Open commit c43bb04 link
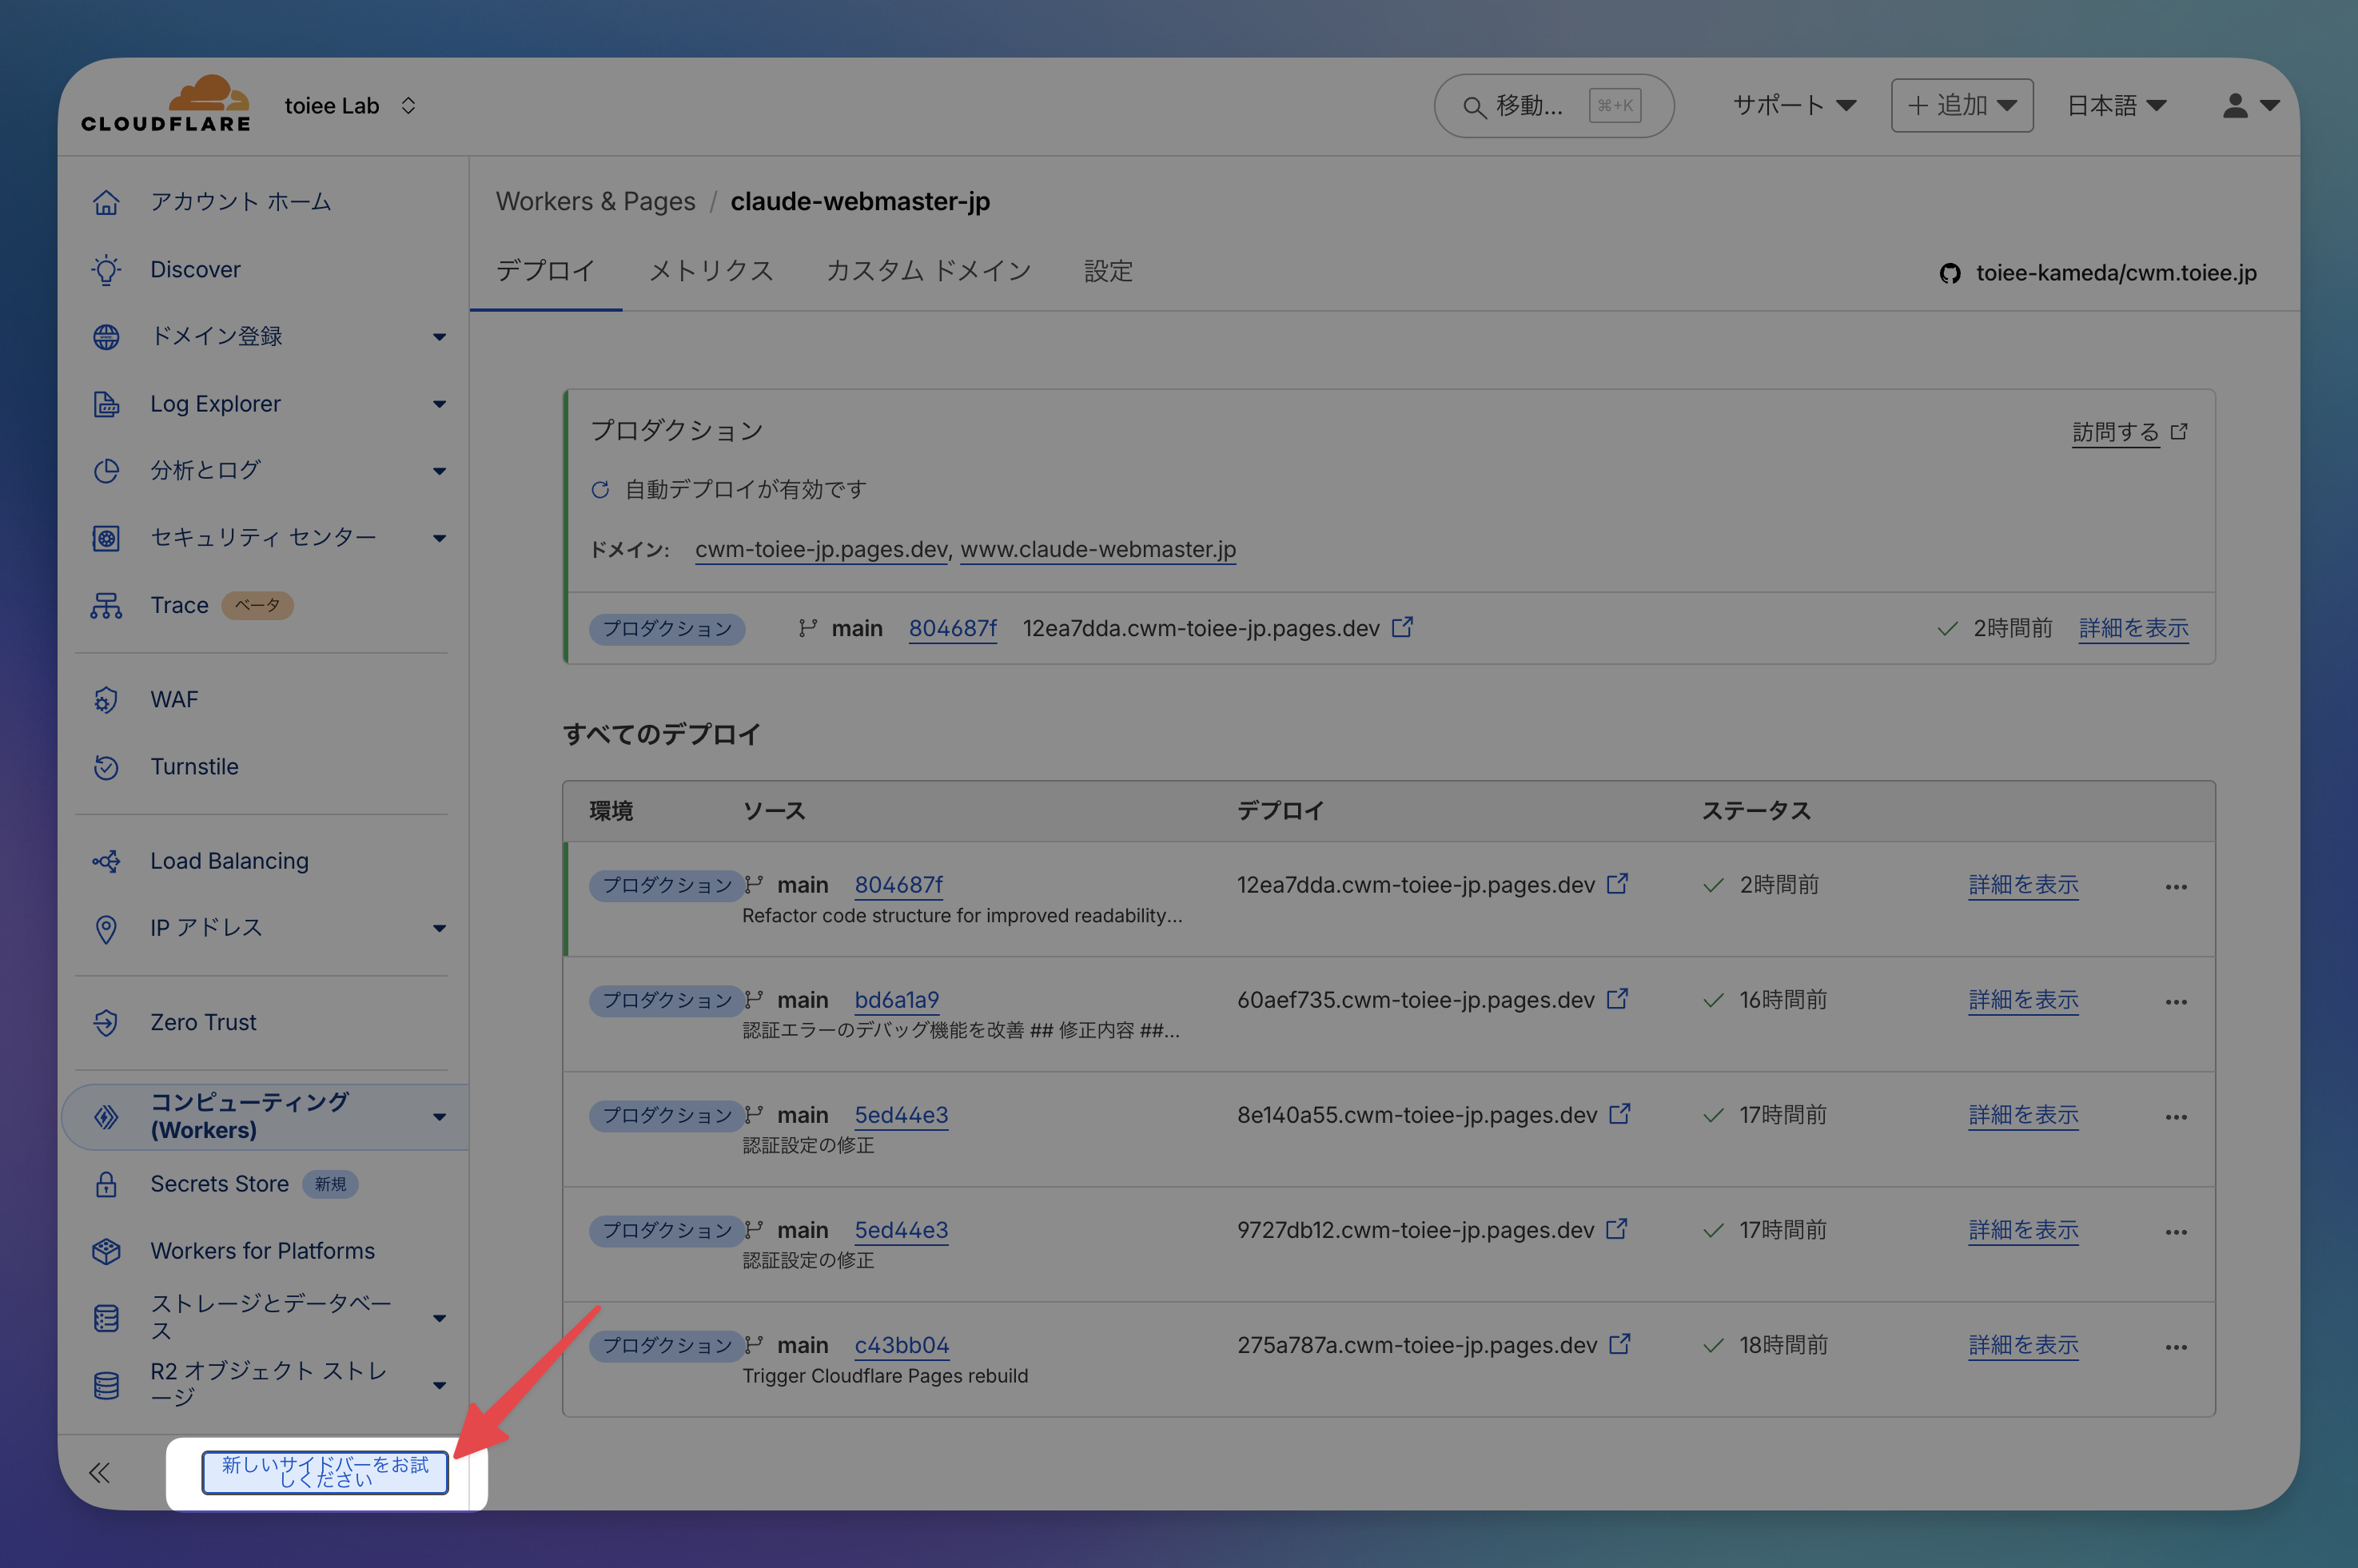 click(901, 1345)
